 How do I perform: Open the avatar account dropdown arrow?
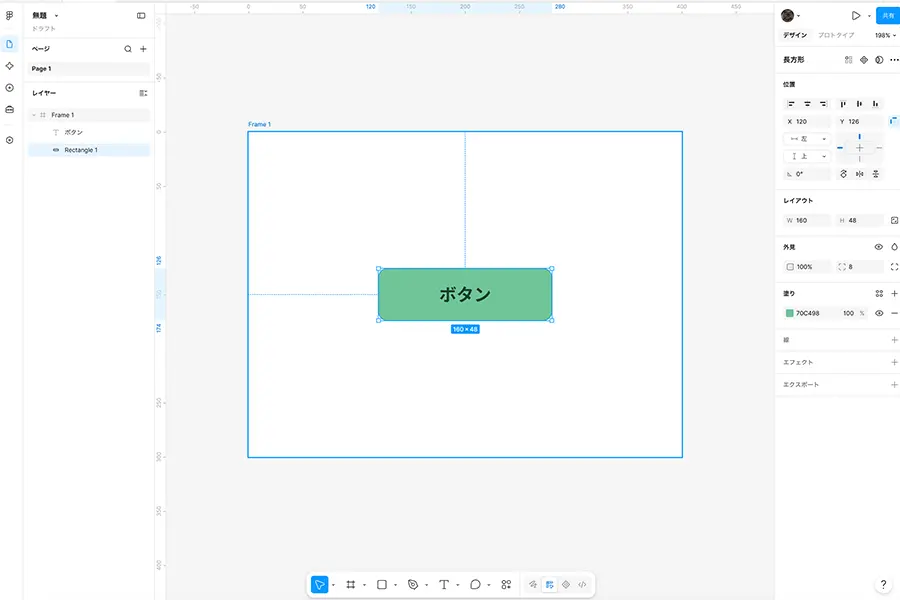[798, 16]
